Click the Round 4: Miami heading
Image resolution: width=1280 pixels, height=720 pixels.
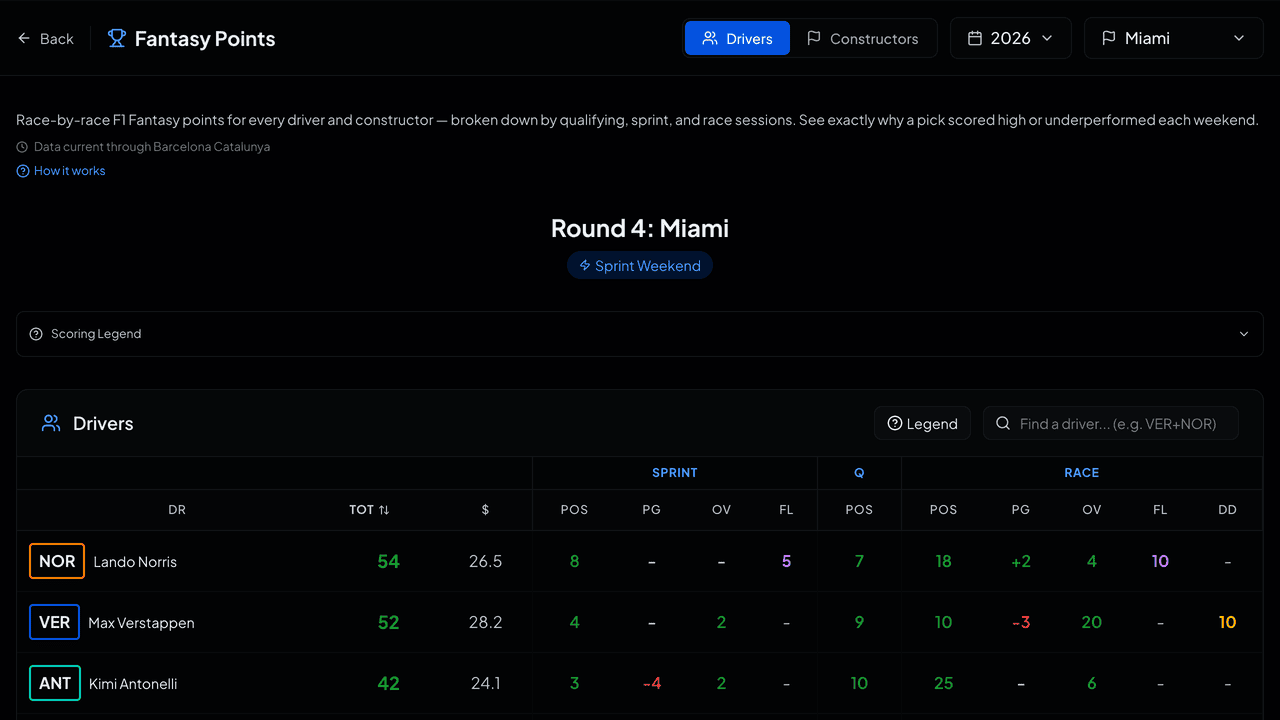tap(640, 228)
